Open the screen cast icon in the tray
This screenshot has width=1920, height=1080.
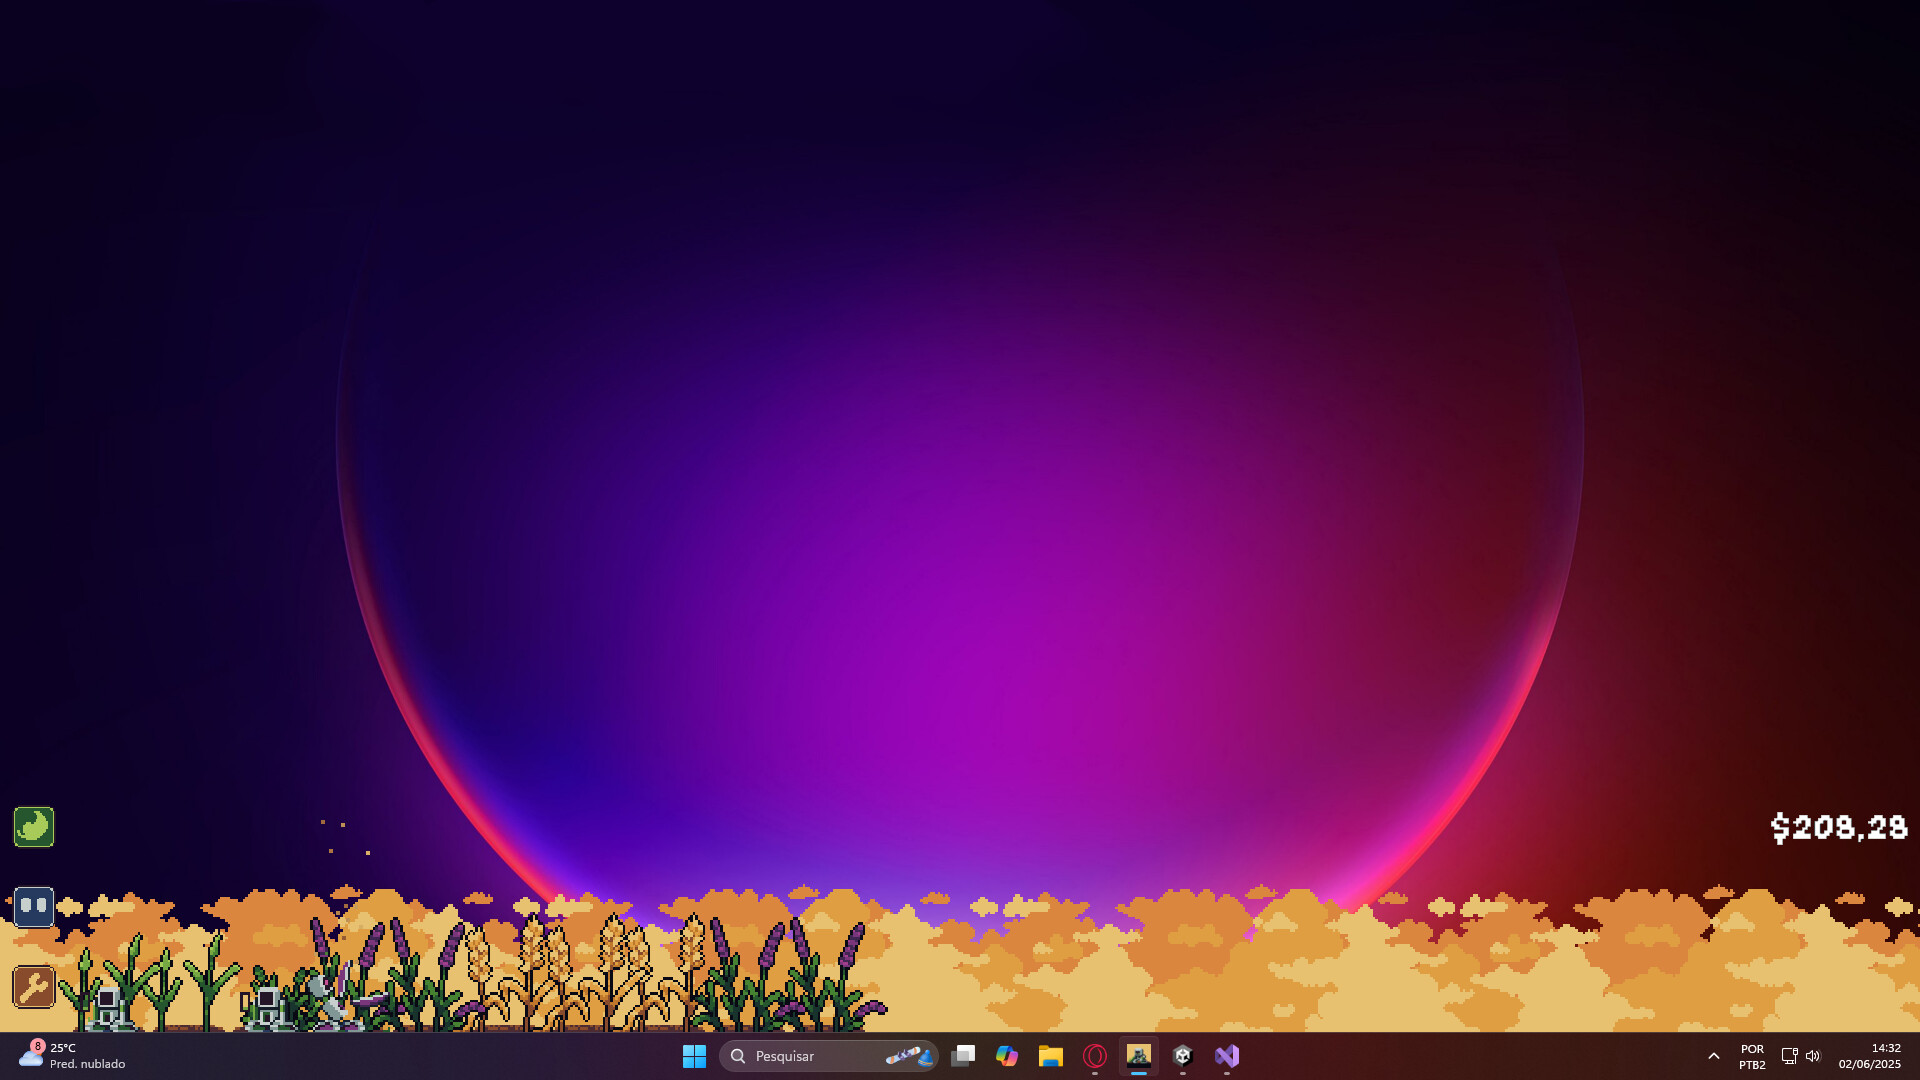point(1788,1055)
